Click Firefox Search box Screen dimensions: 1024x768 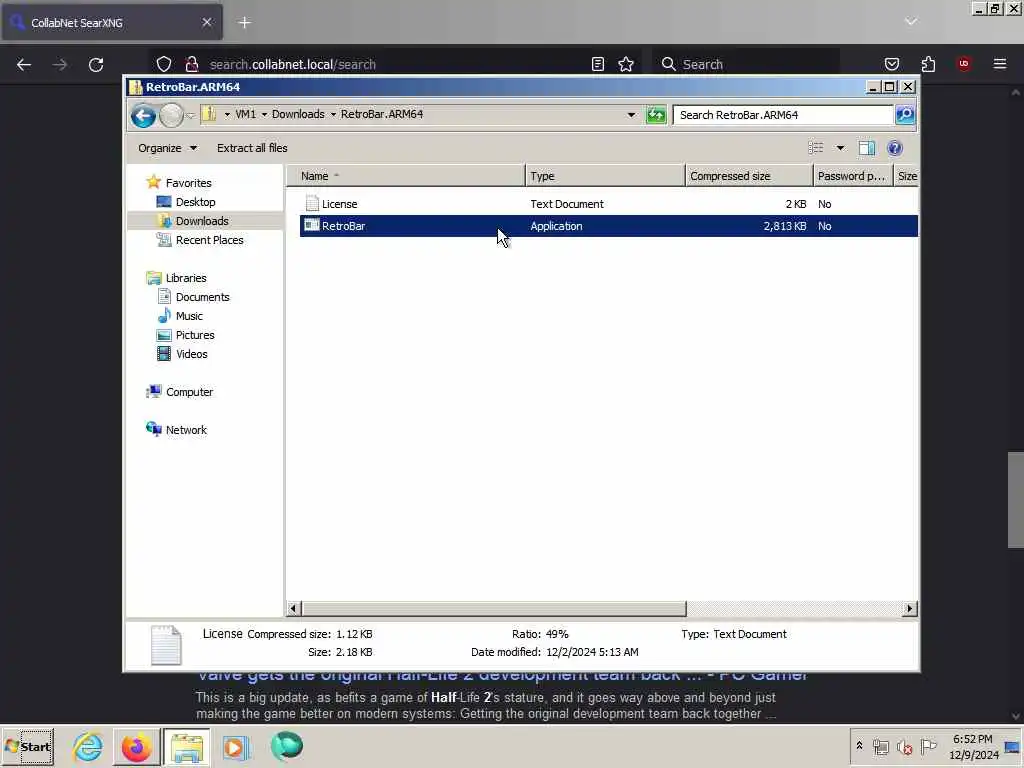click(x=746, y=64)
